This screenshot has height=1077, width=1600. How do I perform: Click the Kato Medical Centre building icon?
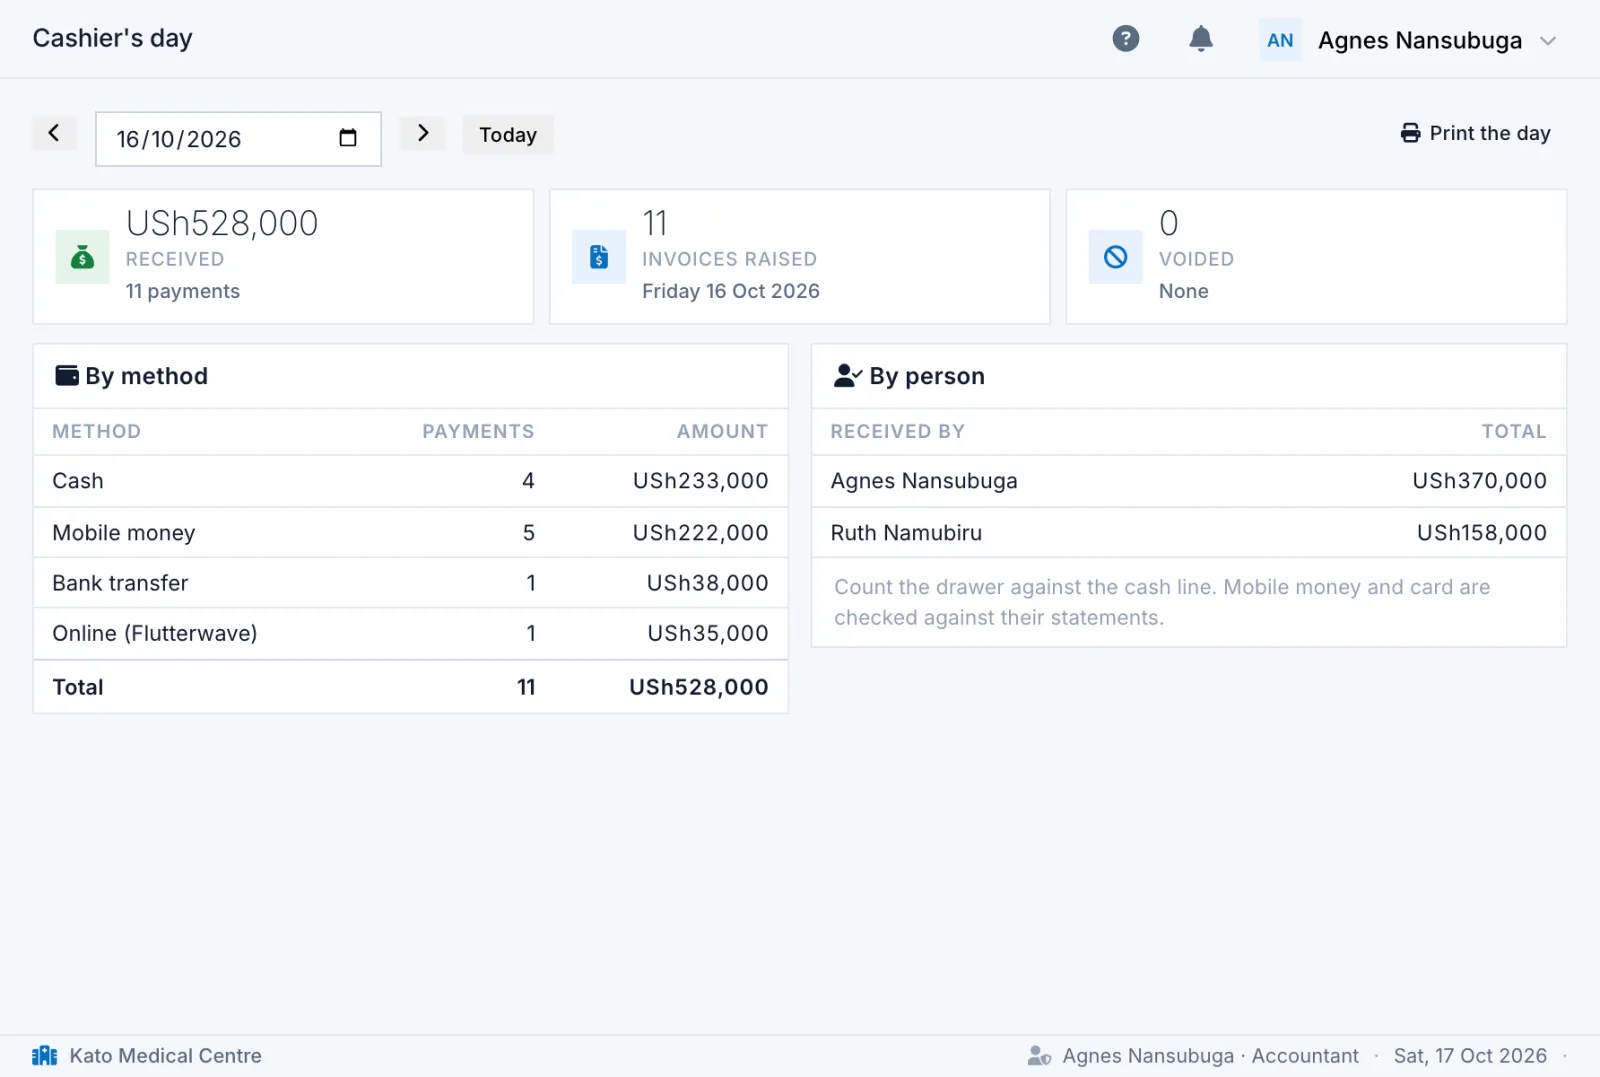pos(45,1056)
